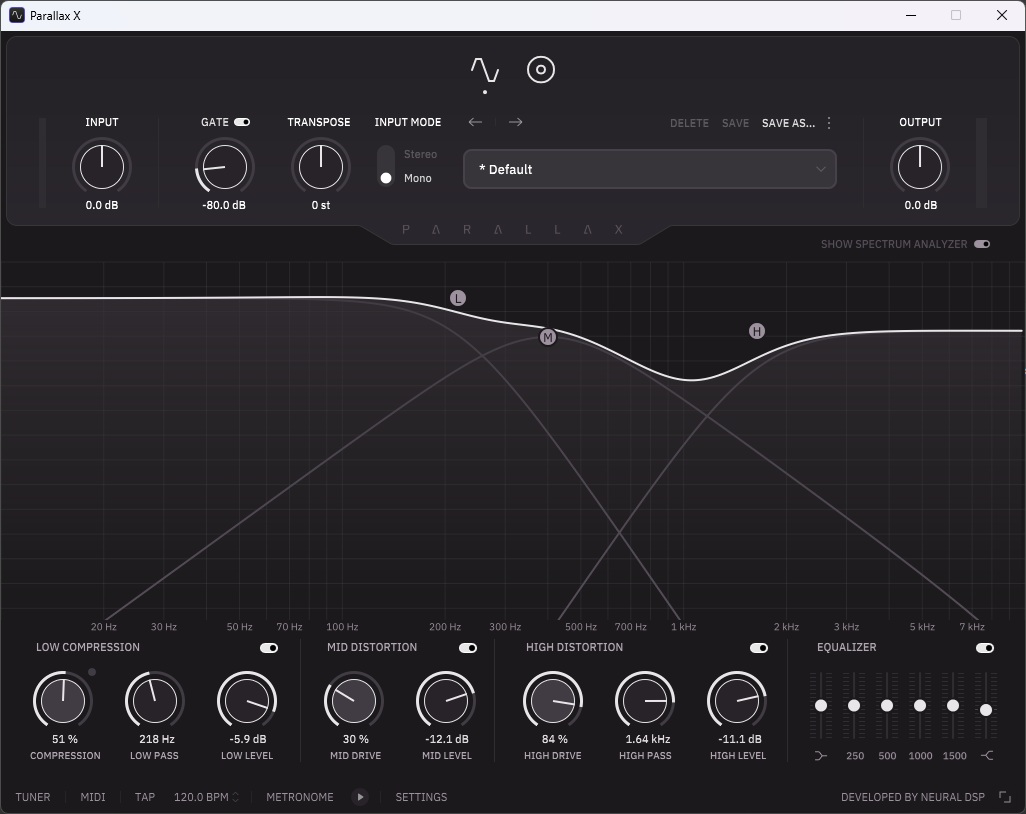Viewport: 1026px width, 814px height.
Task: Click the 1500 Hz EQ slider
Action: tap(953, 705)
